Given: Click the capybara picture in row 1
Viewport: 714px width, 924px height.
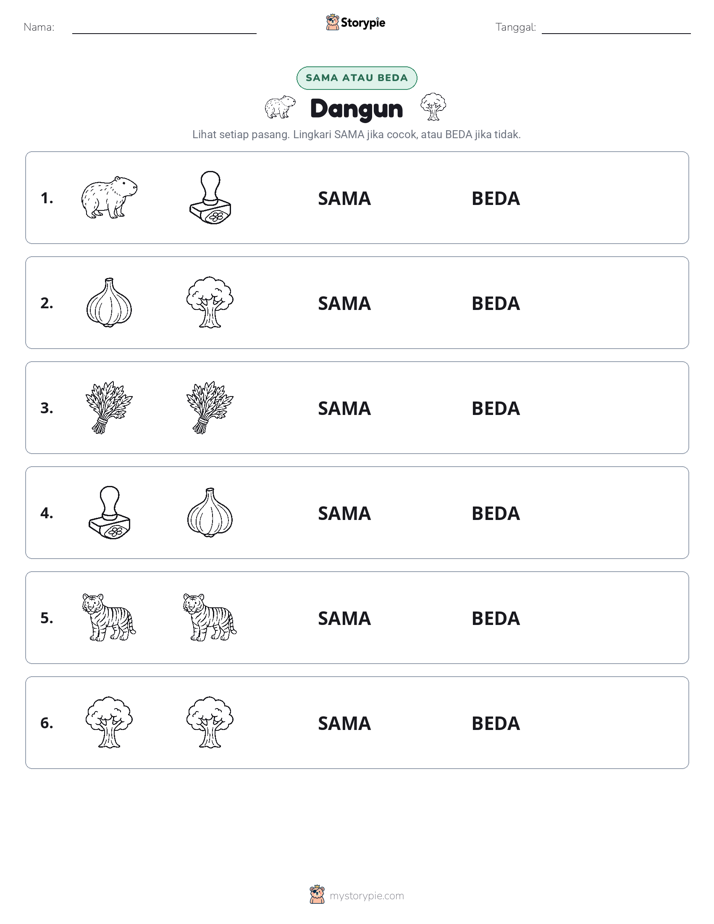Looking at the screenshot, I should (x=109, y=197).
